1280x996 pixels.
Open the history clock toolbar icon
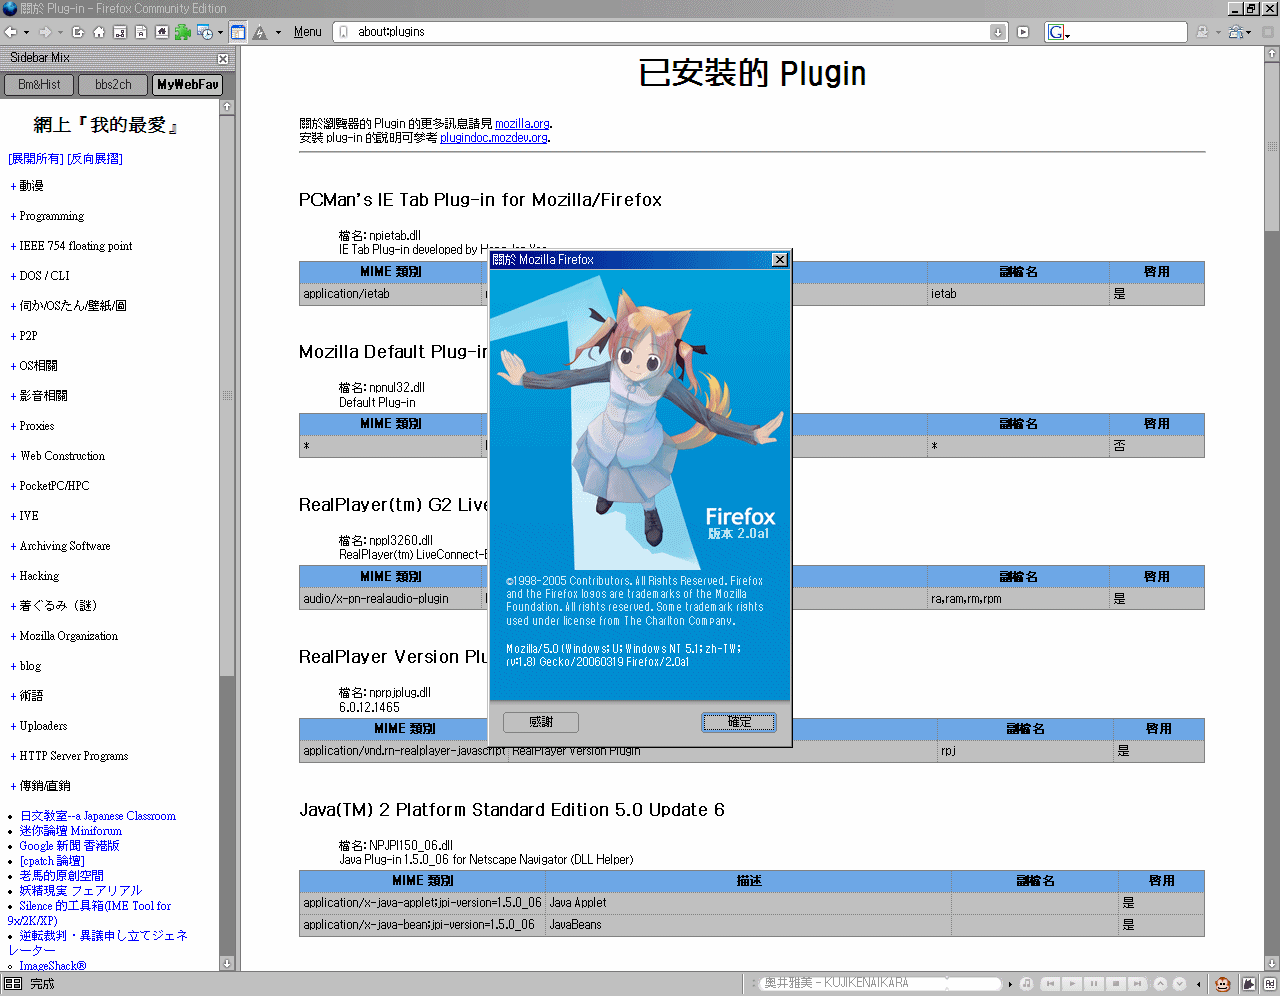coord(204,32)
